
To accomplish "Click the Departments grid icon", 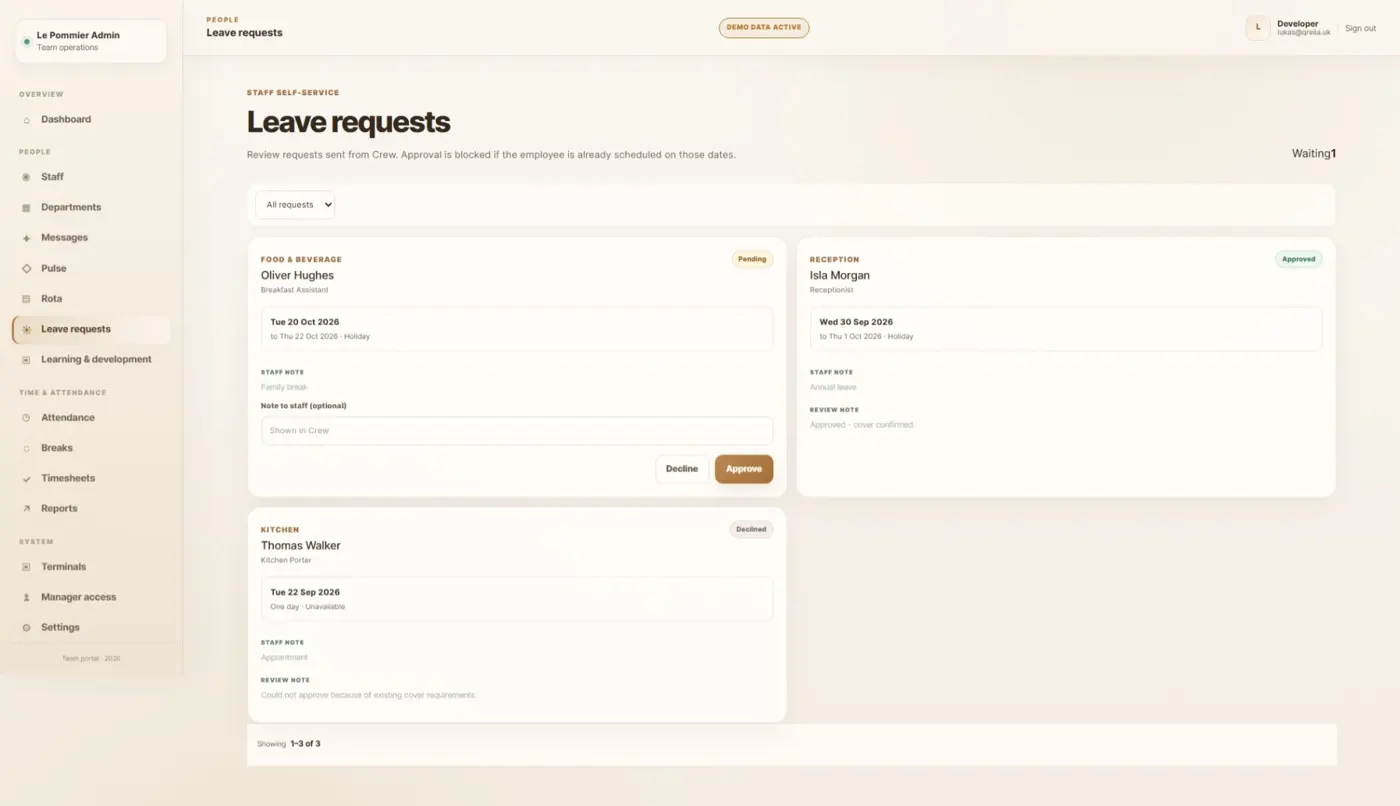I will pyautogui.click(x=26, y=208).
